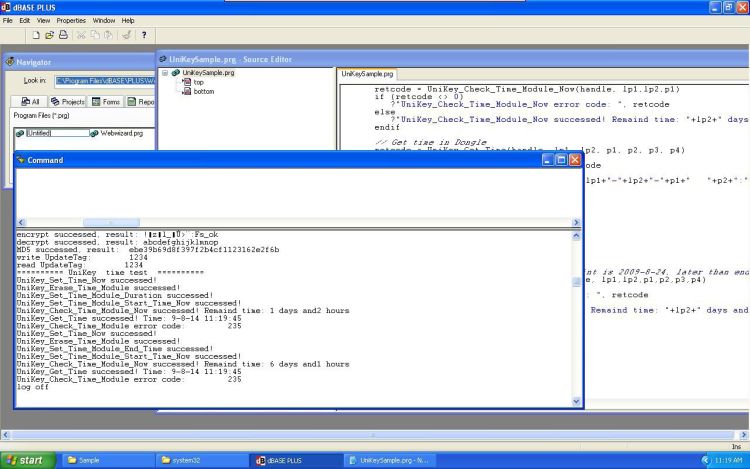Click the Paste toolbar icon
The height and width of the screenshot is (469, 750).
(x=109, y=35)
